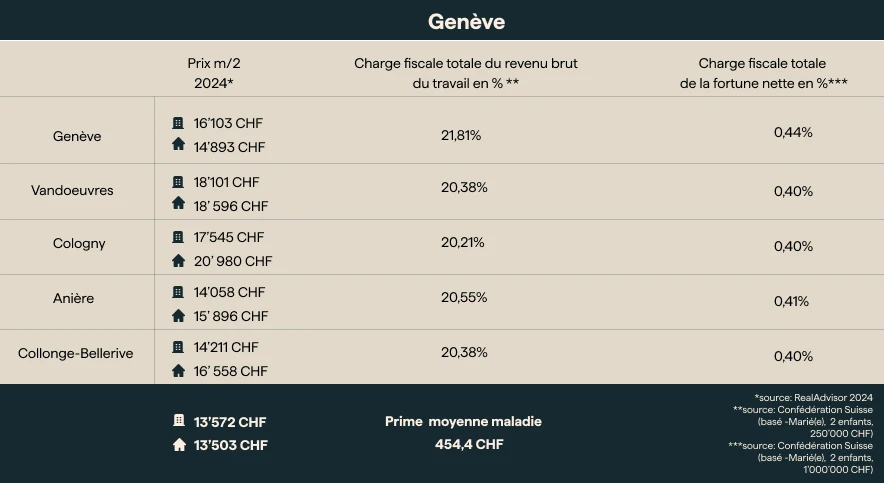Click the apartment building icon in Genève row
Screen dimensions: 884x483
point(178,123)
